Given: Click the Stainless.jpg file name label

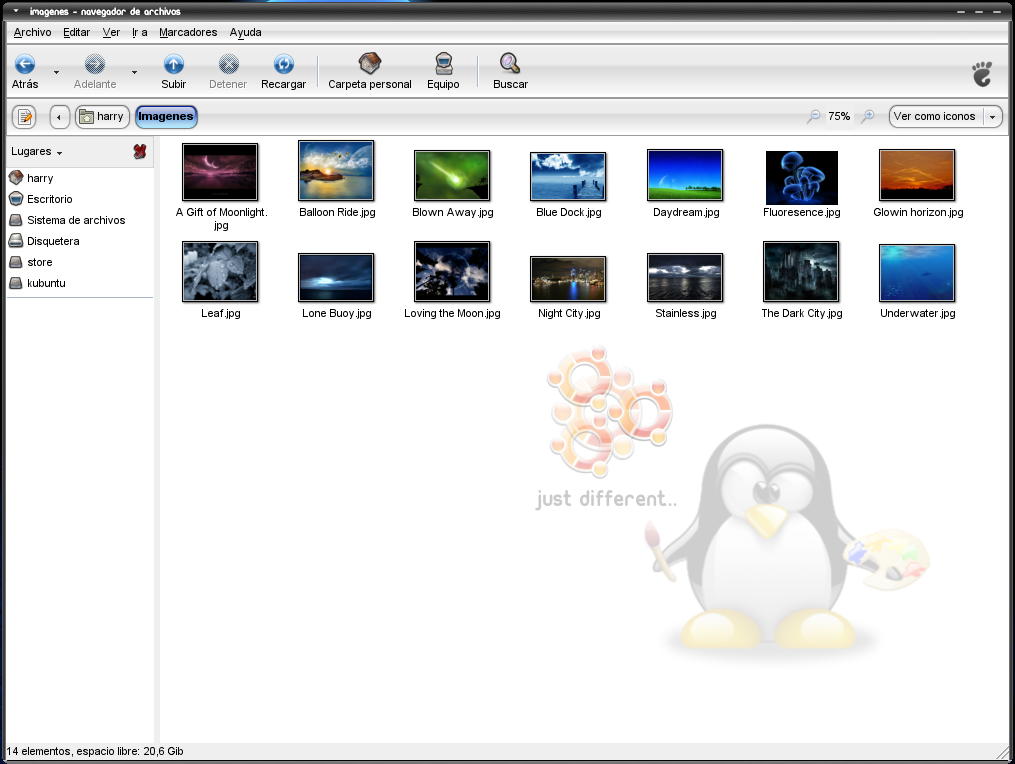Looking at the screenshot, I should (686, 313).
